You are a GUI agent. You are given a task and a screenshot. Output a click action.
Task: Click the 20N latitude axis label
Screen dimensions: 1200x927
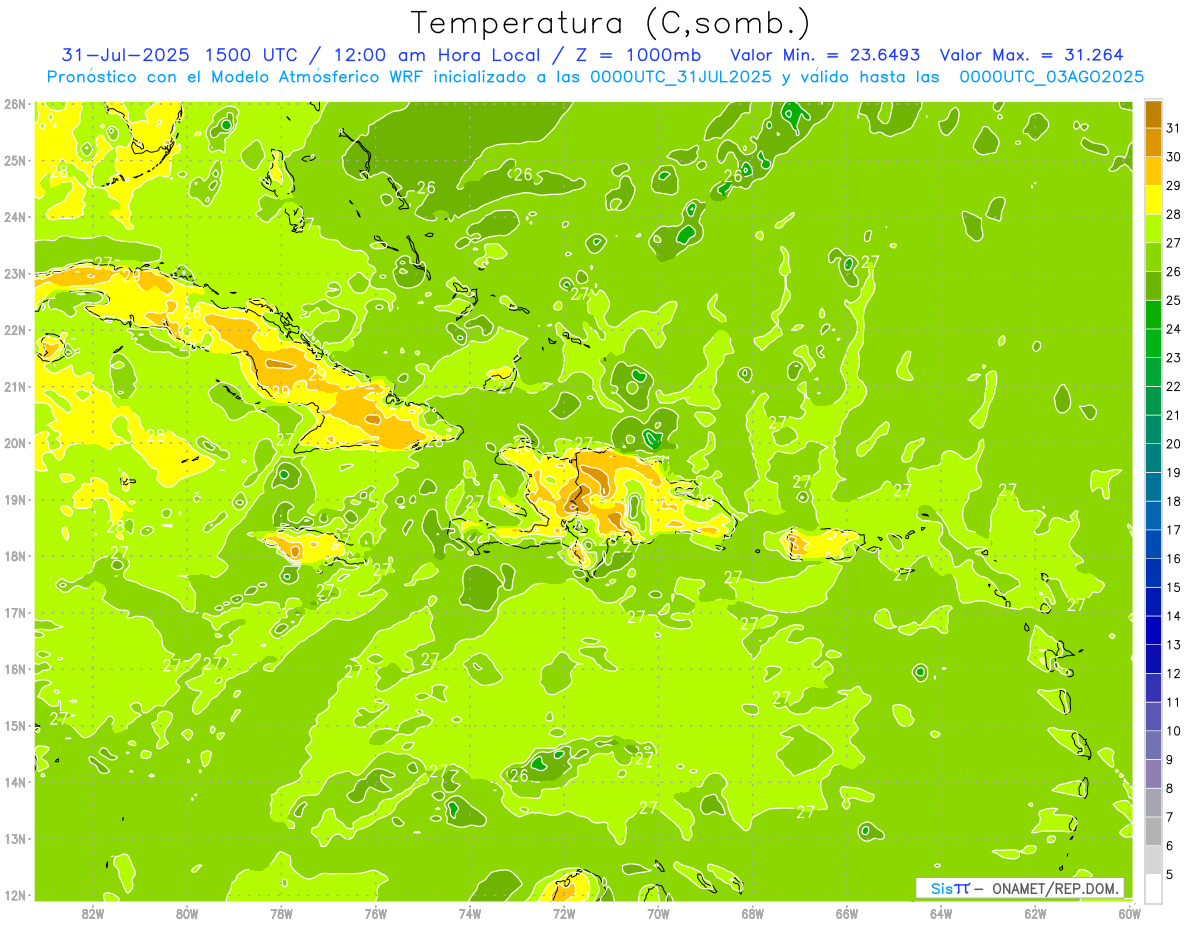tap(14, 443)
